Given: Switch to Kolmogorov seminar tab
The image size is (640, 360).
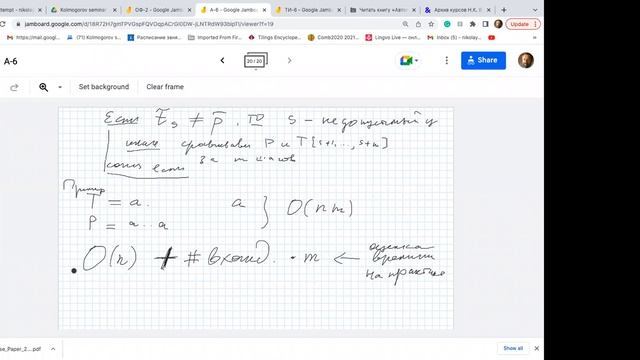Looking at the screenshot, I should pos(83,10).
